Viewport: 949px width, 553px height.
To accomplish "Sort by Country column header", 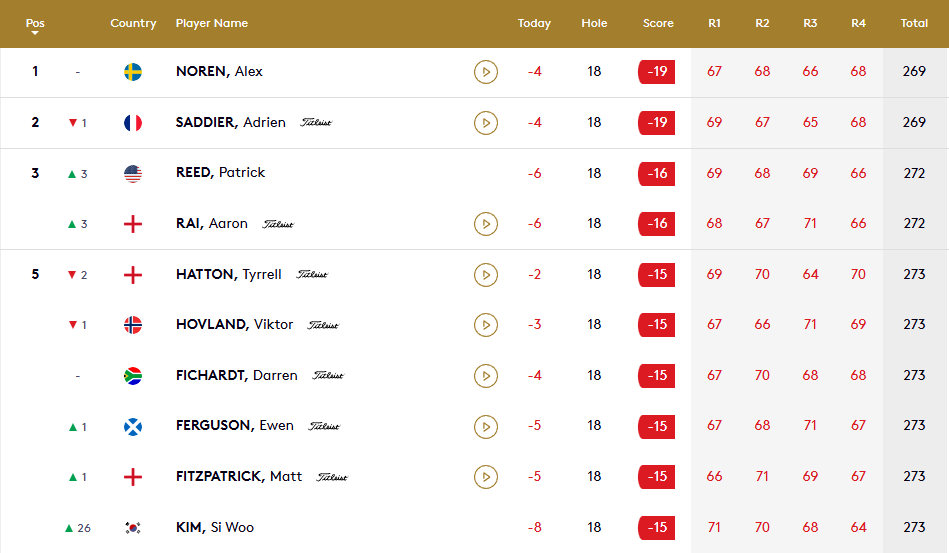I will pos(133,23).
